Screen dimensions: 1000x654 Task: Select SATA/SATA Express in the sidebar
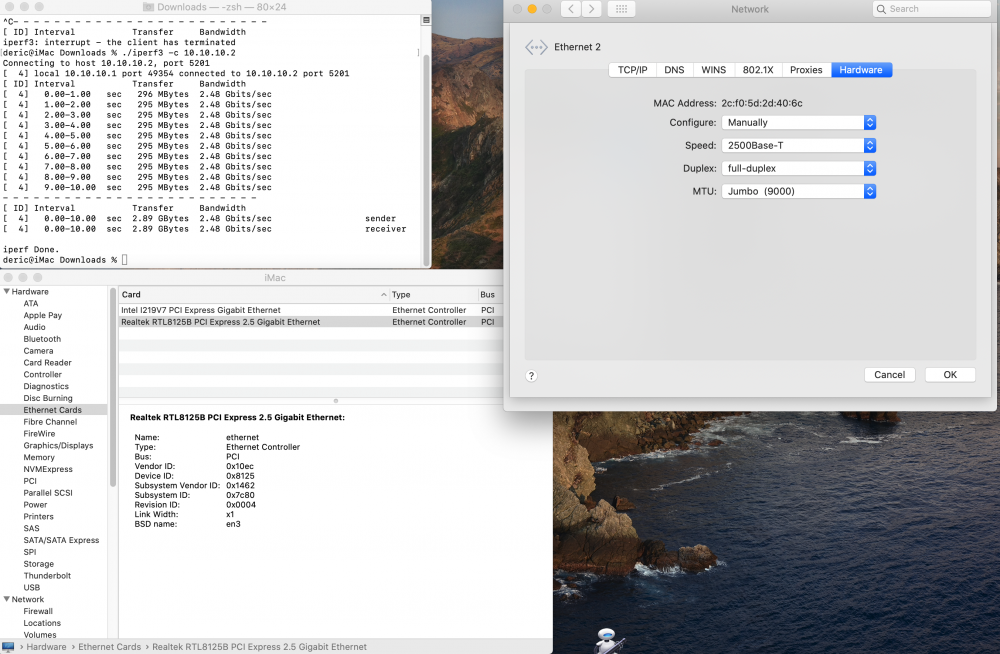pyautogui.click(x=61, y=540)
